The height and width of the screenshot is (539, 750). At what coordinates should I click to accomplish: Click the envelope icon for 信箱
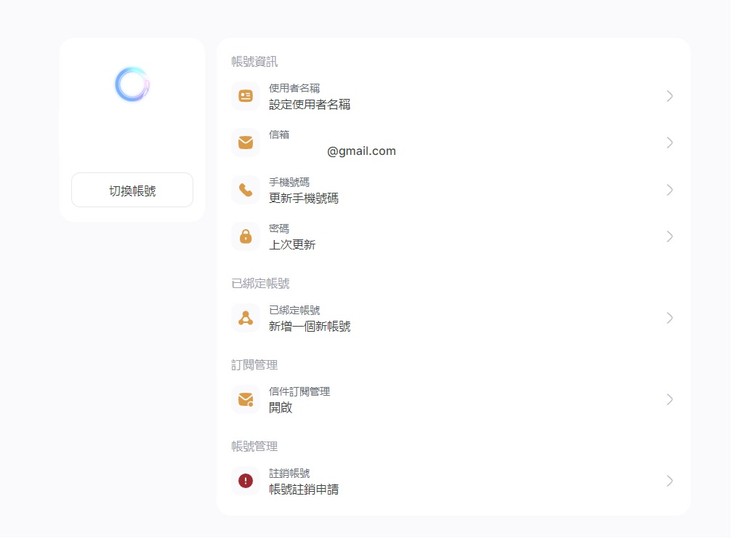pyautogui.click(x=245, y=143)
